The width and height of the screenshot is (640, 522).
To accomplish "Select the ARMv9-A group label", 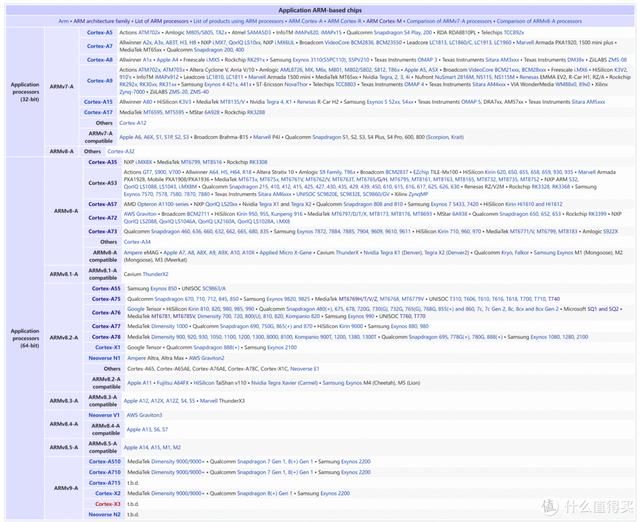I will (66, 488).
